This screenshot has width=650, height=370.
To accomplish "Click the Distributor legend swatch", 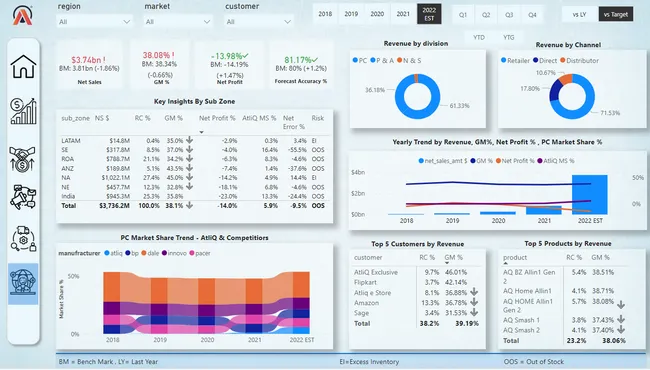I will (563, 60).
